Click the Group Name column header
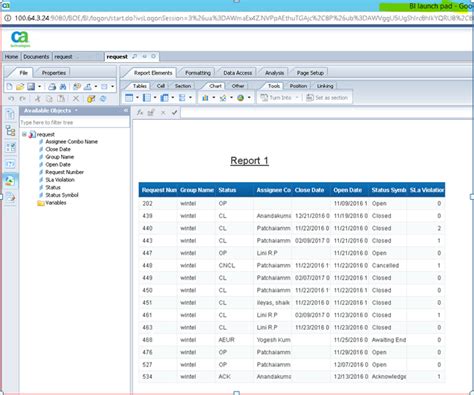Screen dimensions: 474x395 pyautogui.click(x=197, y=190)
